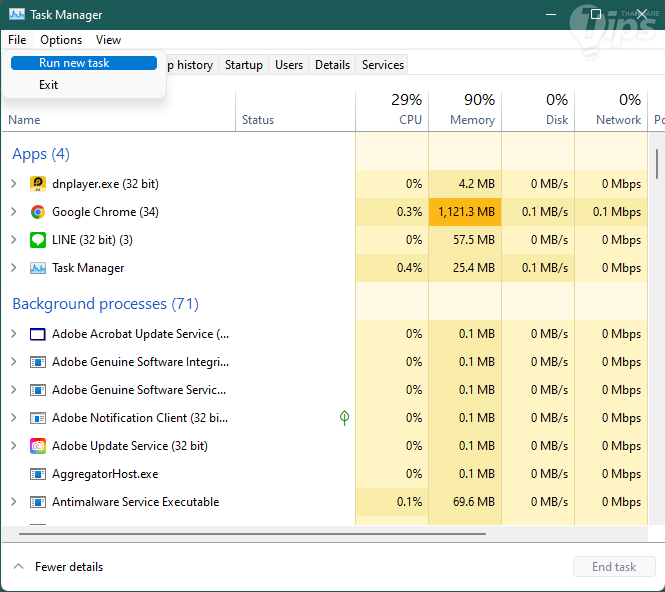This screenshot has height=592, width=665.
Task: Sort processes by Network column
Action: pyautogui.click(x=611, y=110)
